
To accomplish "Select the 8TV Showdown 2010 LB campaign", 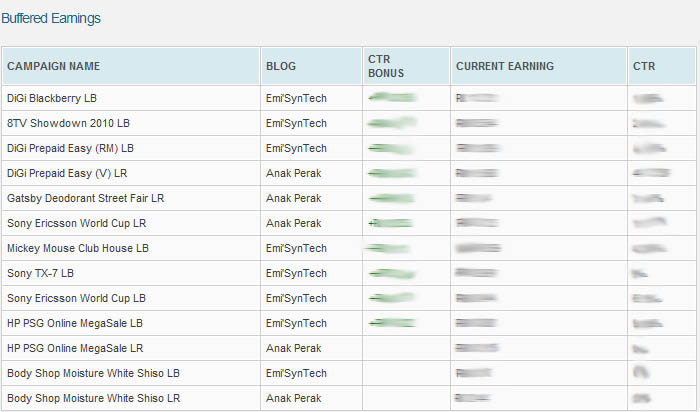I will [68, 123].
